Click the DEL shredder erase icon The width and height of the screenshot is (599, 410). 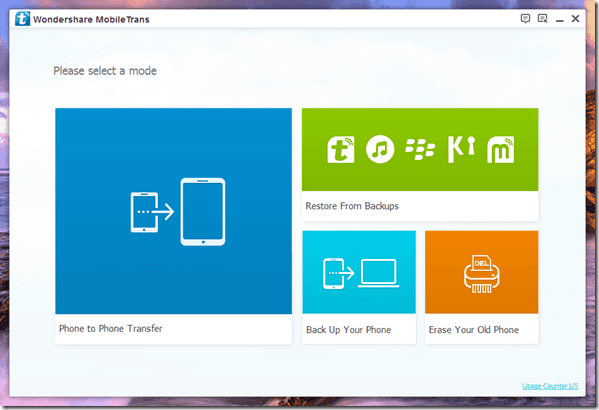[x=481, y=274]
